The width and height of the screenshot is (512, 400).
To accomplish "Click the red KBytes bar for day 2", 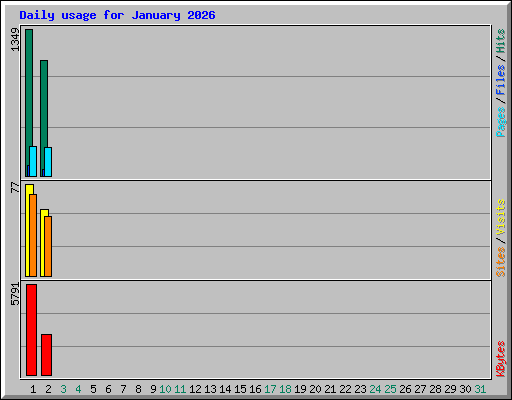I will pos(46,355).
